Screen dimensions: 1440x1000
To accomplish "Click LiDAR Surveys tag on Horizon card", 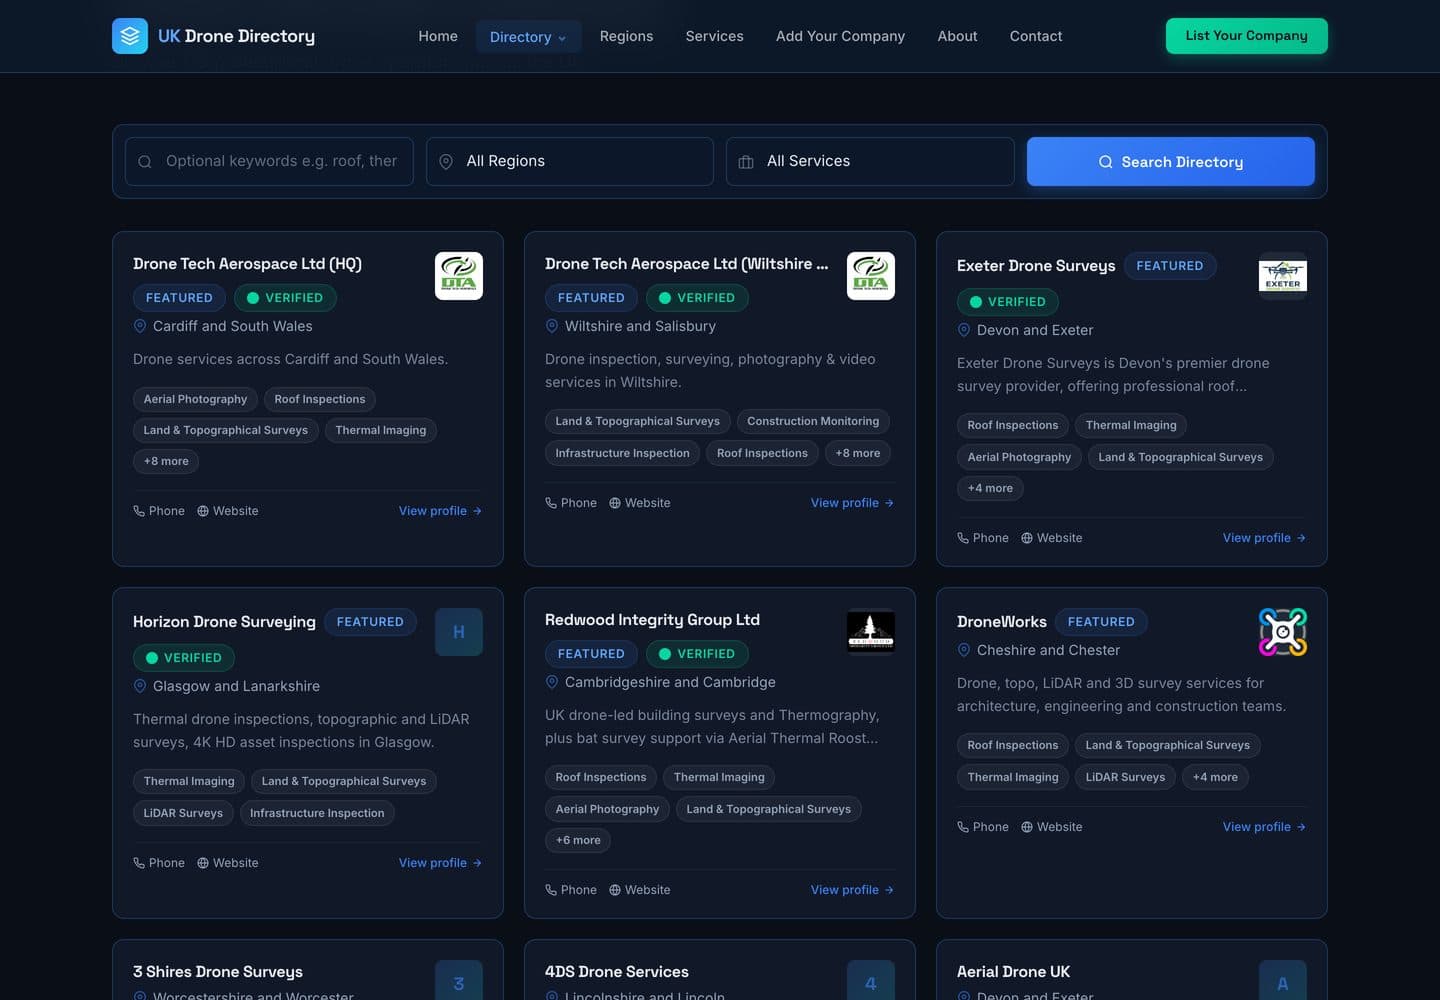I will point(183,813).
